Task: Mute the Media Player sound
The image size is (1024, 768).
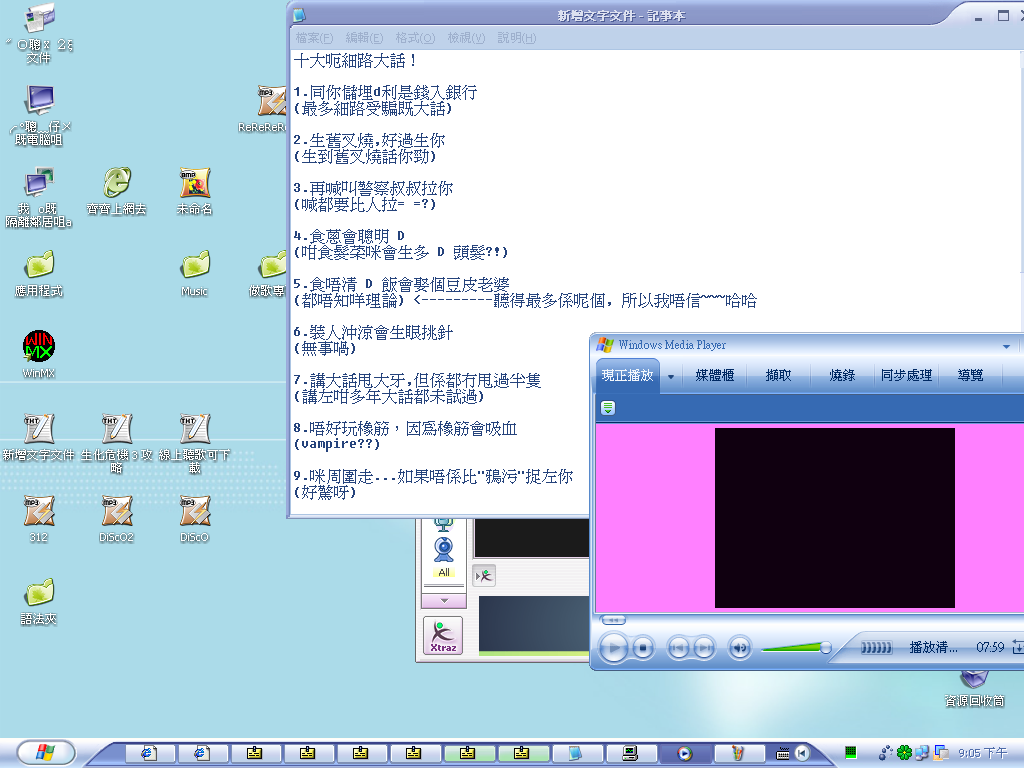Action: (739, 648)
